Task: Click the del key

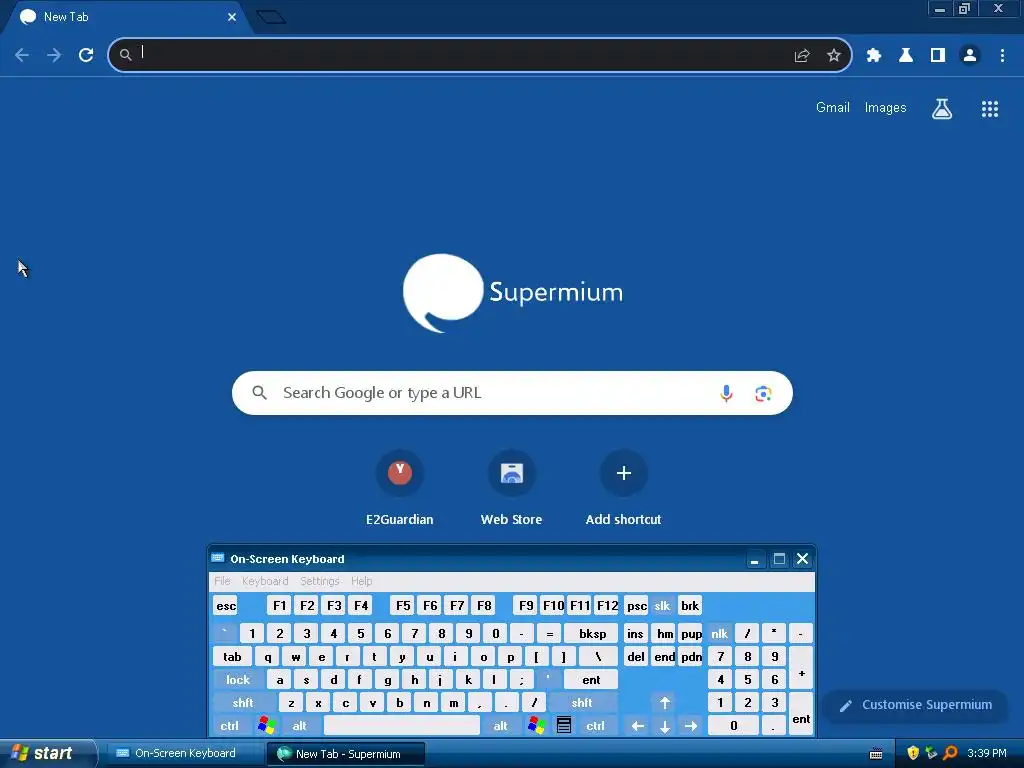Action: point(635,657)
